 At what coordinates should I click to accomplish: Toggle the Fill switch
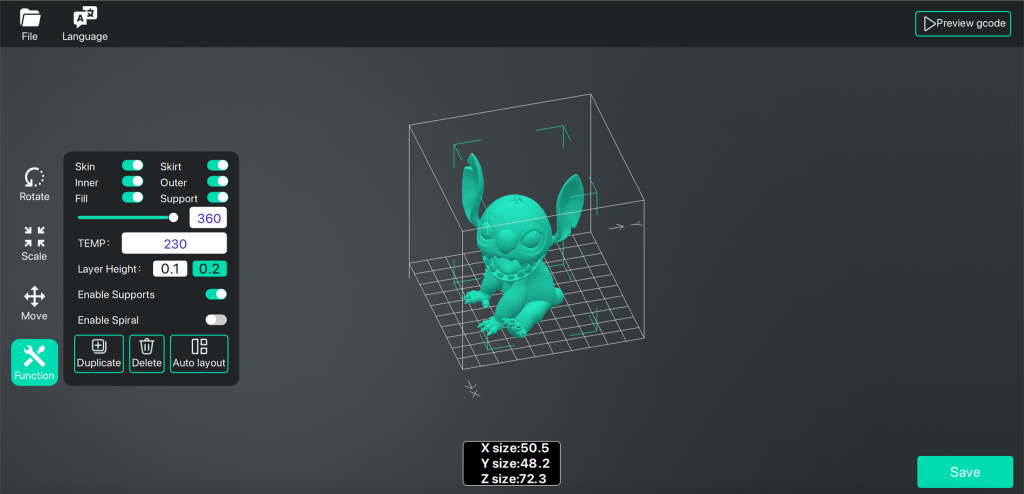(132, 198)
